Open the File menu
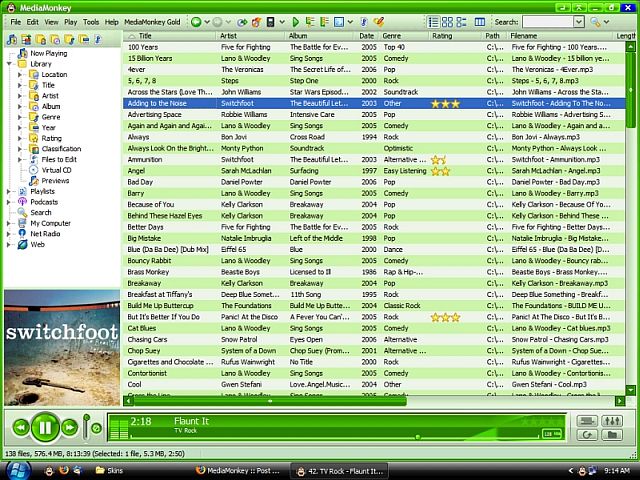Screen dimensions: 640x480 coord(16,22)
